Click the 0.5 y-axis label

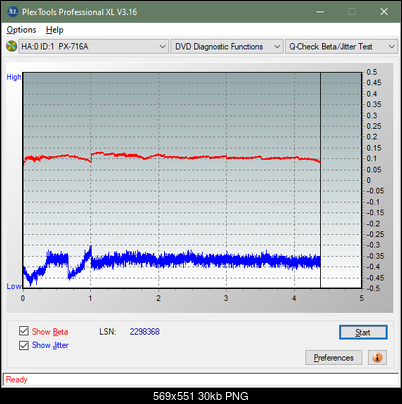[x=372, y=72]
